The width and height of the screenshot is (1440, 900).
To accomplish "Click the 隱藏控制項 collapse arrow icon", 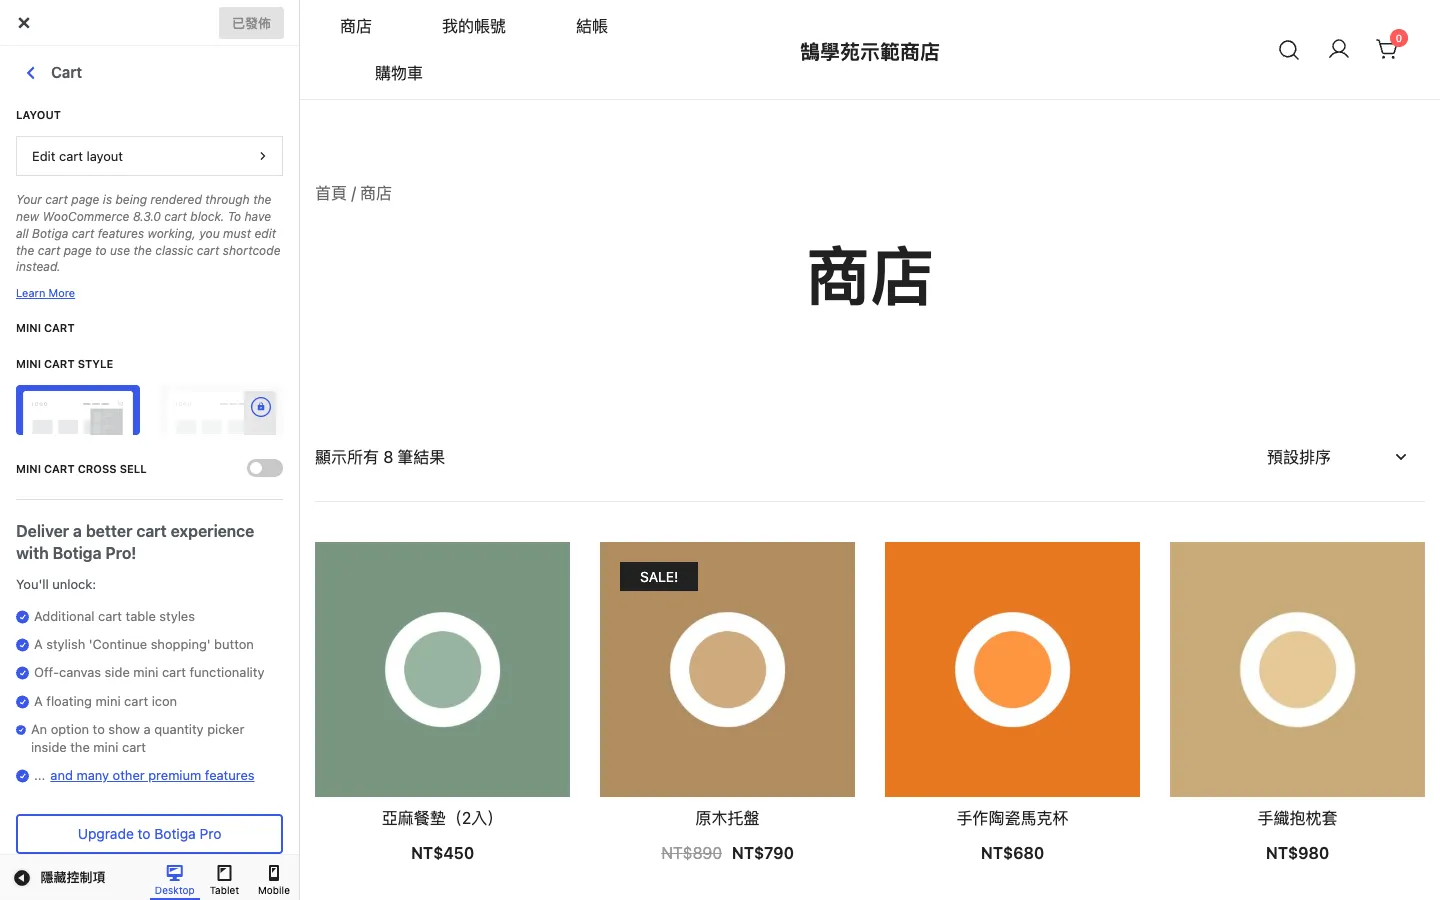I will [22, 878].
